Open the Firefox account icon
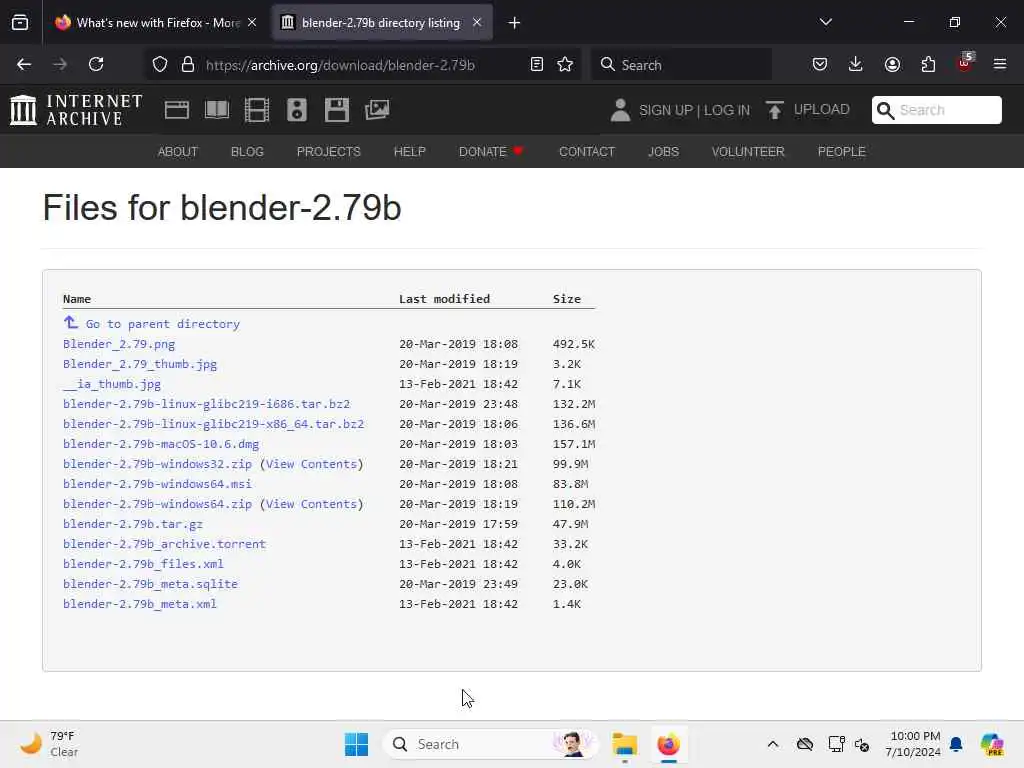 (892, 64)
